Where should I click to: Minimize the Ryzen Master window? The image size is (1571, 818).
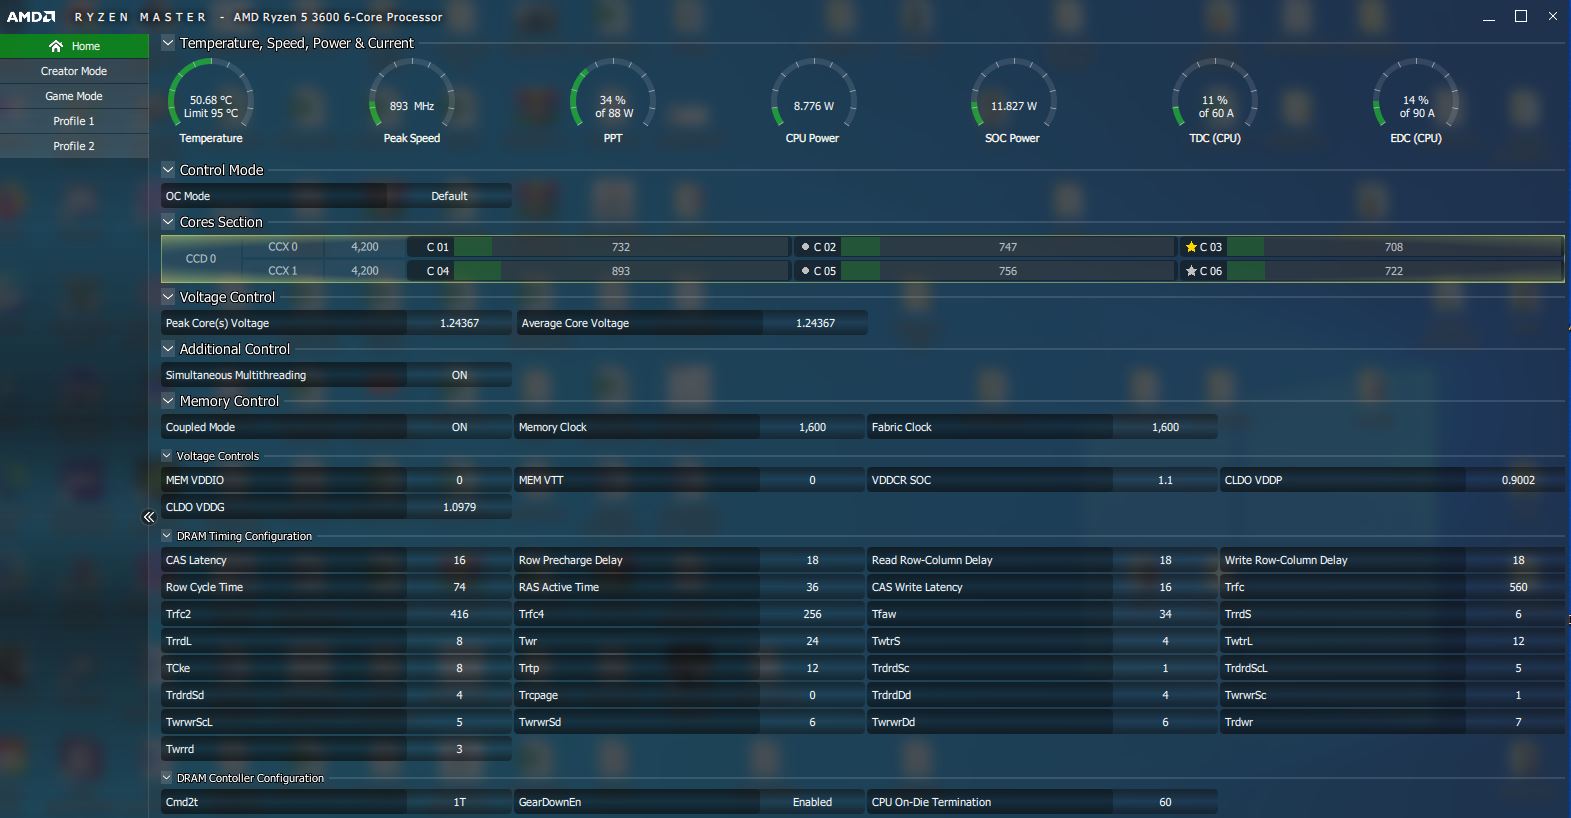click(x=1489, y=17)
